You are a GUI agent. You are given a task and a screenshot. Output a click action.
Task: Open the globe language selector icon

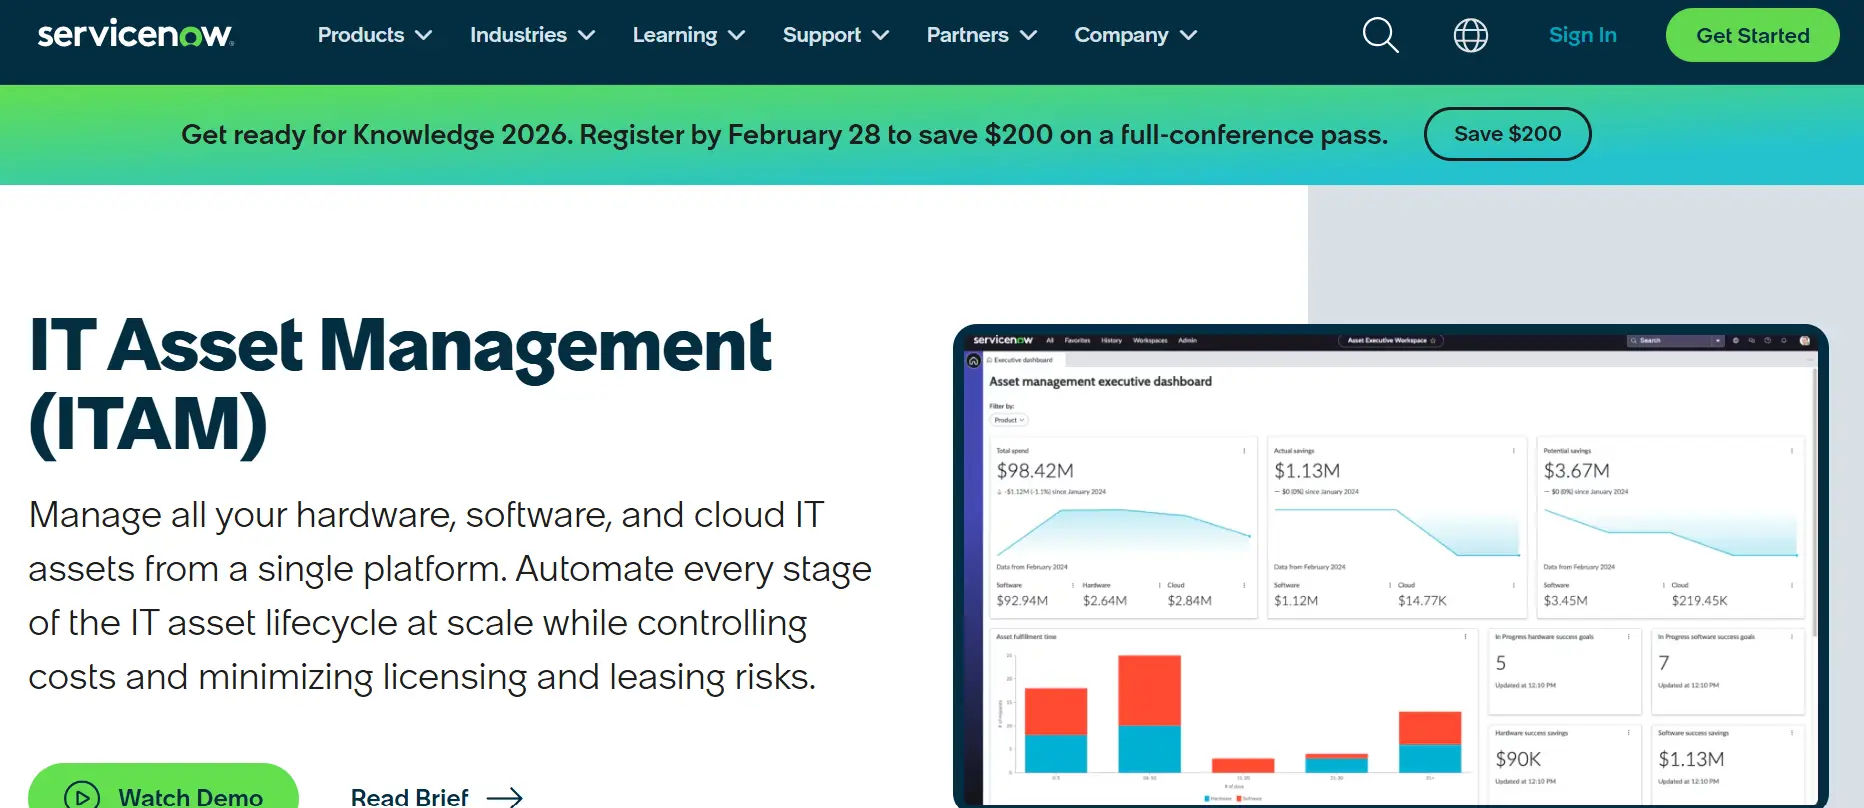click(x=1470, y=35)
